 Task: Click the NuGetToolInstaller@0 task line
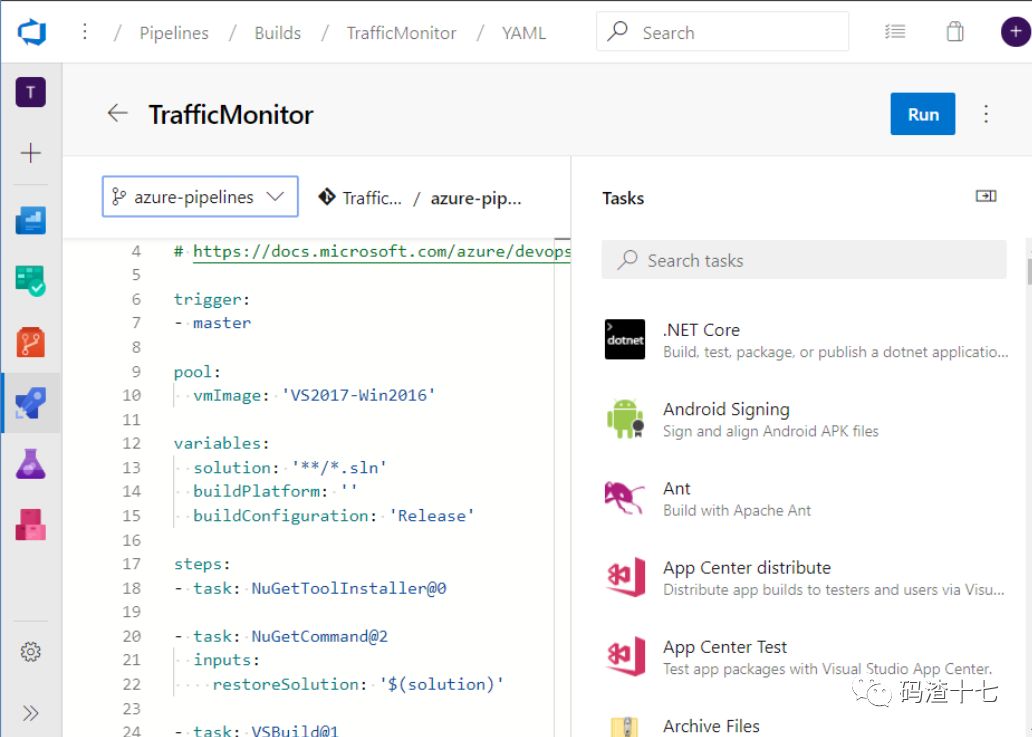point(310,588)
